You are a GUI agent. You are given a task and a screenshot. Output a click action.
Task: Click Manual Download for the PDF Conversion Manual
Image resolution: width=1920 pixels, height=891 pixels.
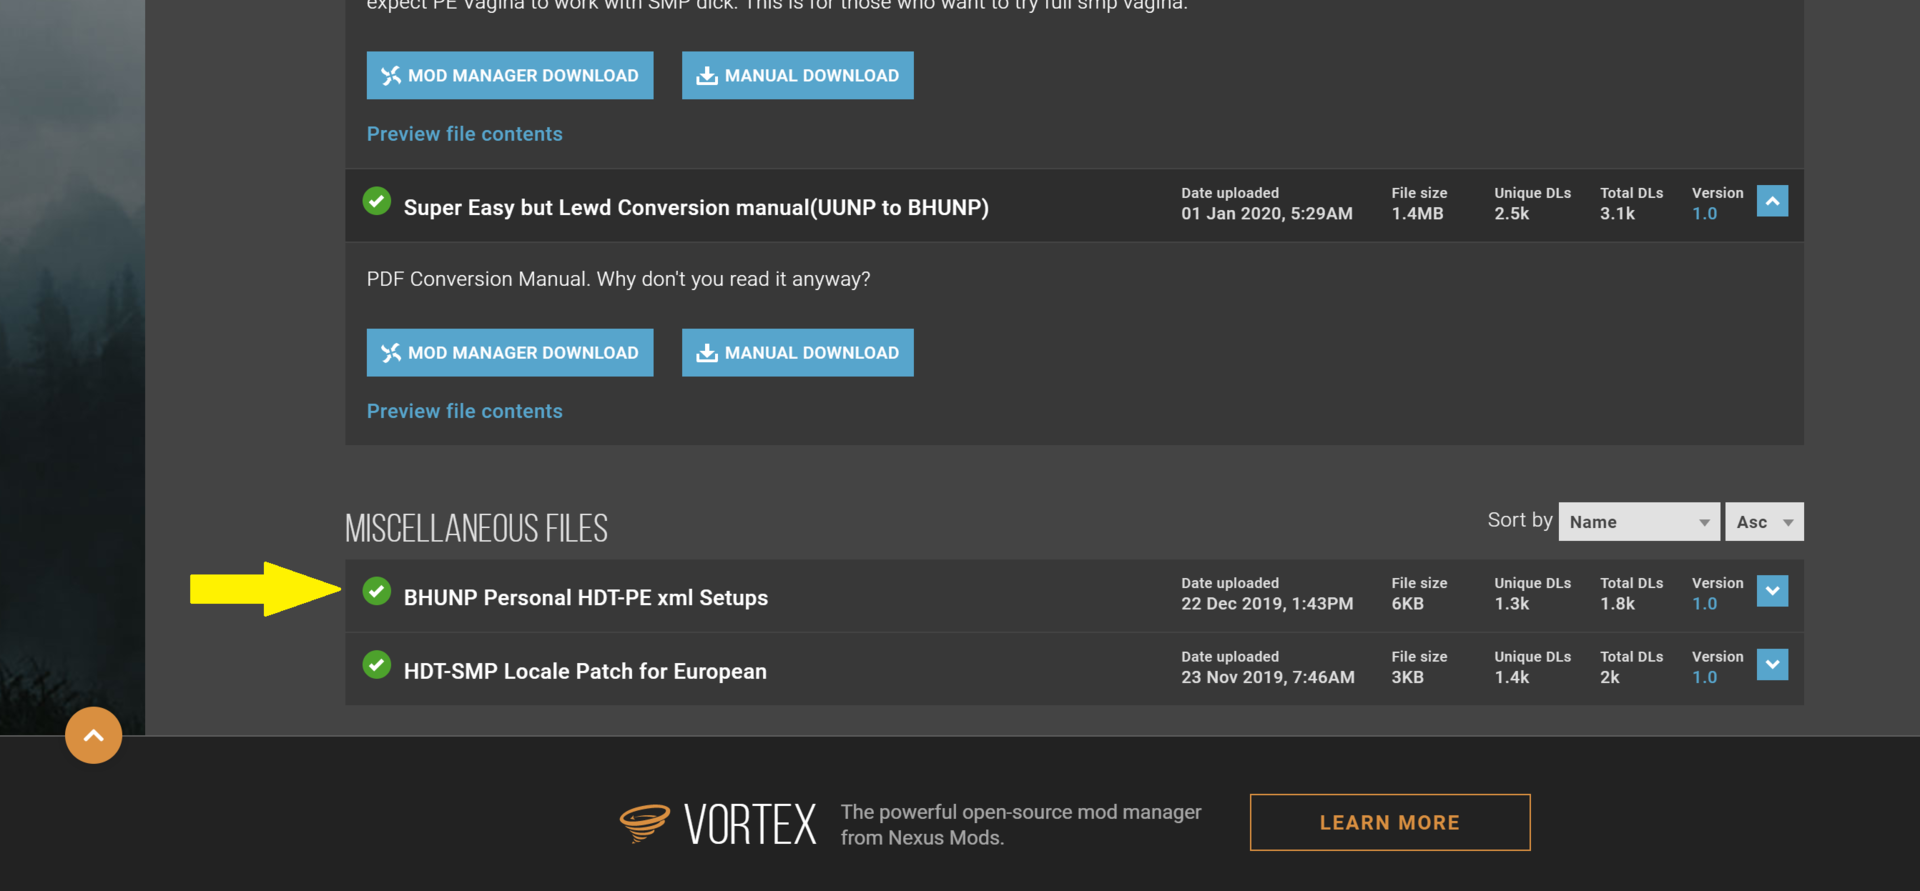[798, 353]
